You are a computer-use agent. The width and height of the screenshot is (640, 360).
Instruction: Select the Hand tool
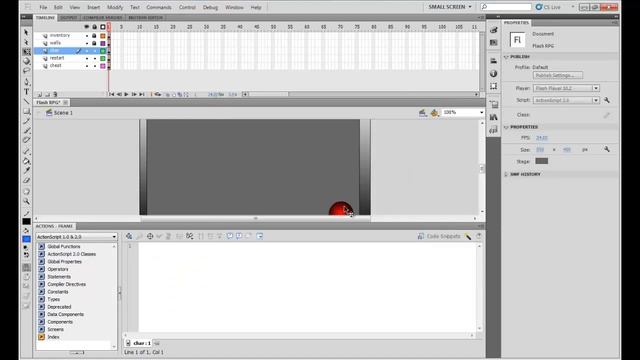click(27, 191)
